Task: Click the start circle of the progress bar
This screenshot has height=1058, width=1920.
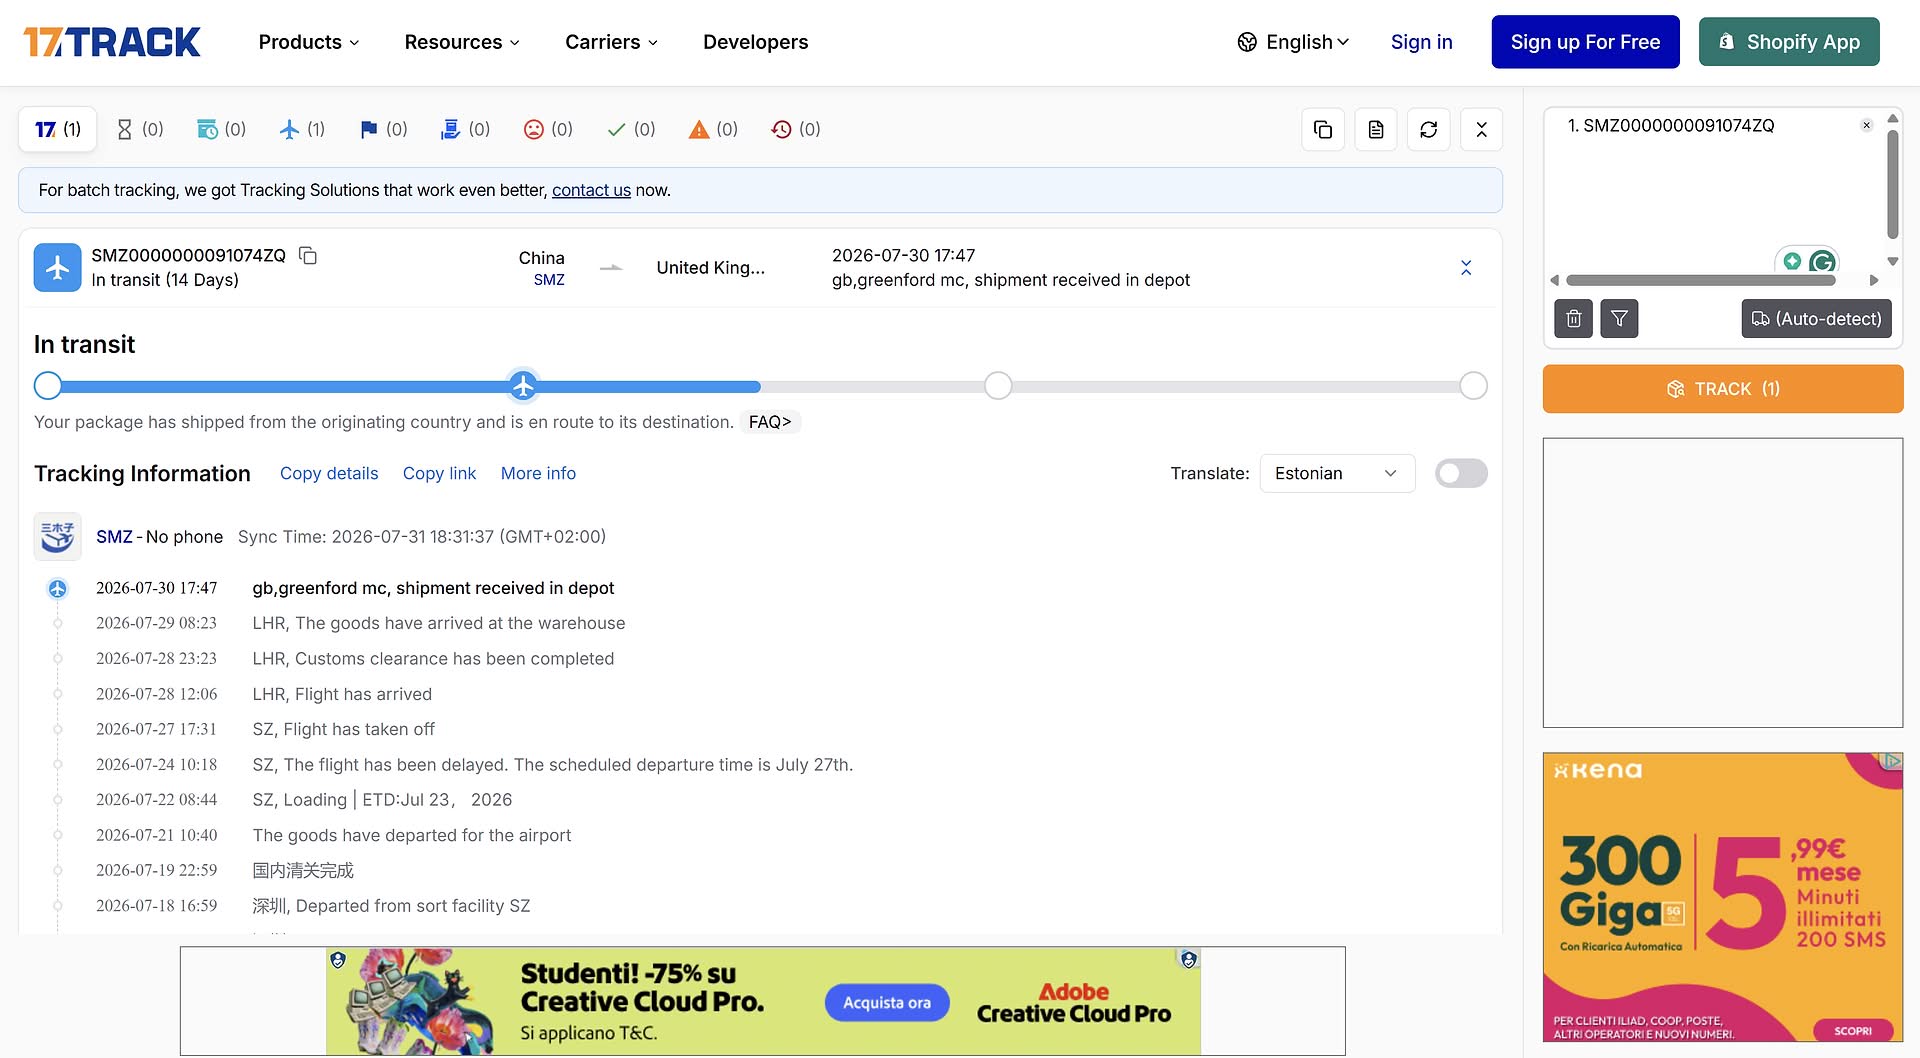Action: pos(48,386)
